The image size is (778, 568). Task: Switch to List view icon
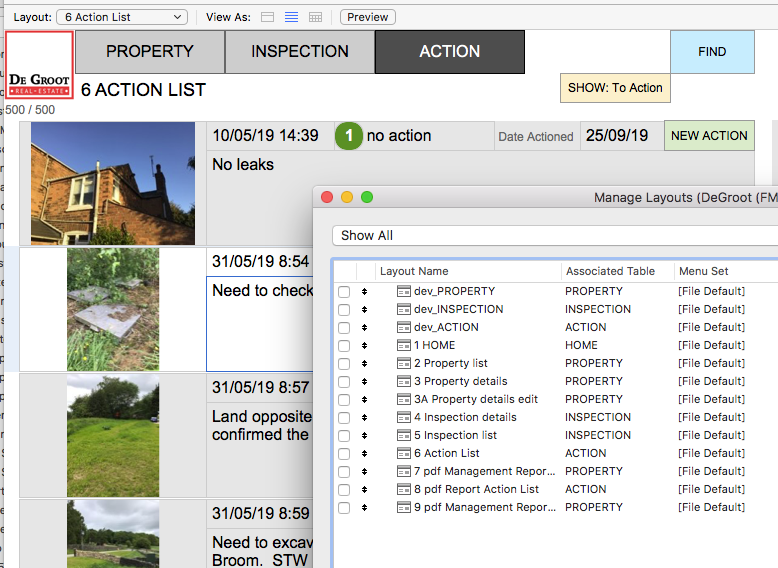(291, 17)
